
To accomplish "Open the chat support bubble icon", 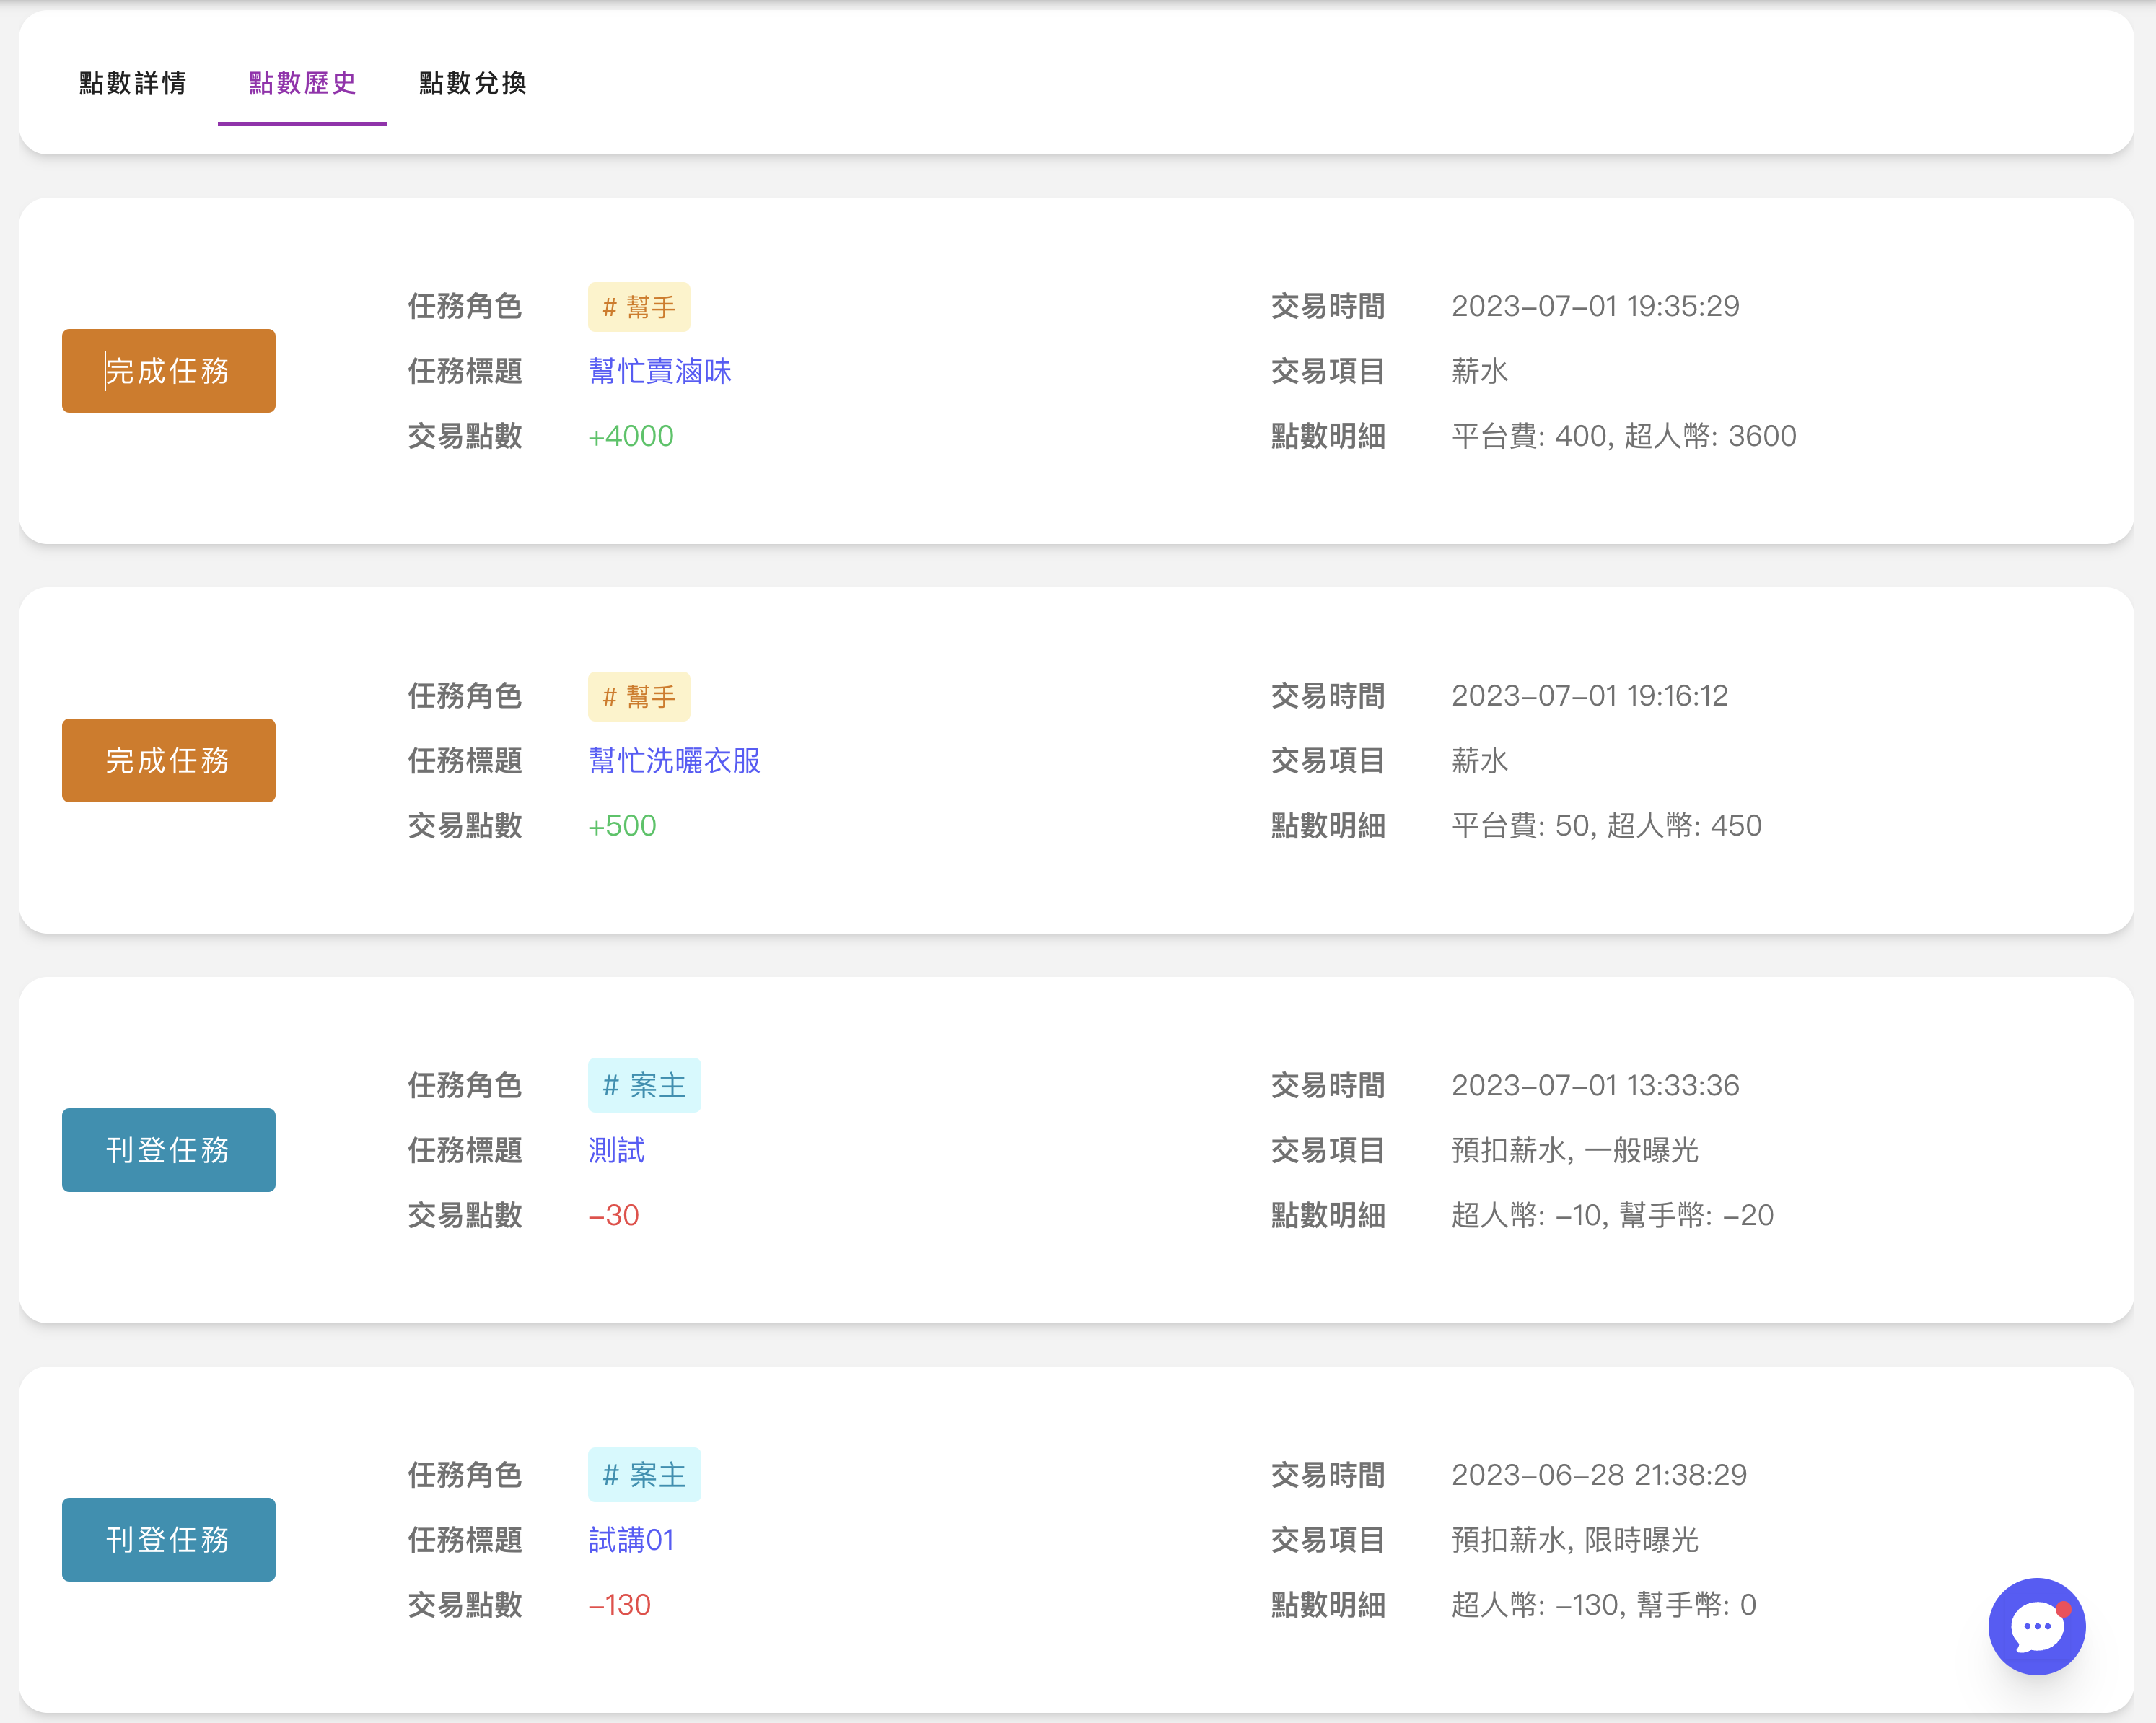I will (2036, 1626).
